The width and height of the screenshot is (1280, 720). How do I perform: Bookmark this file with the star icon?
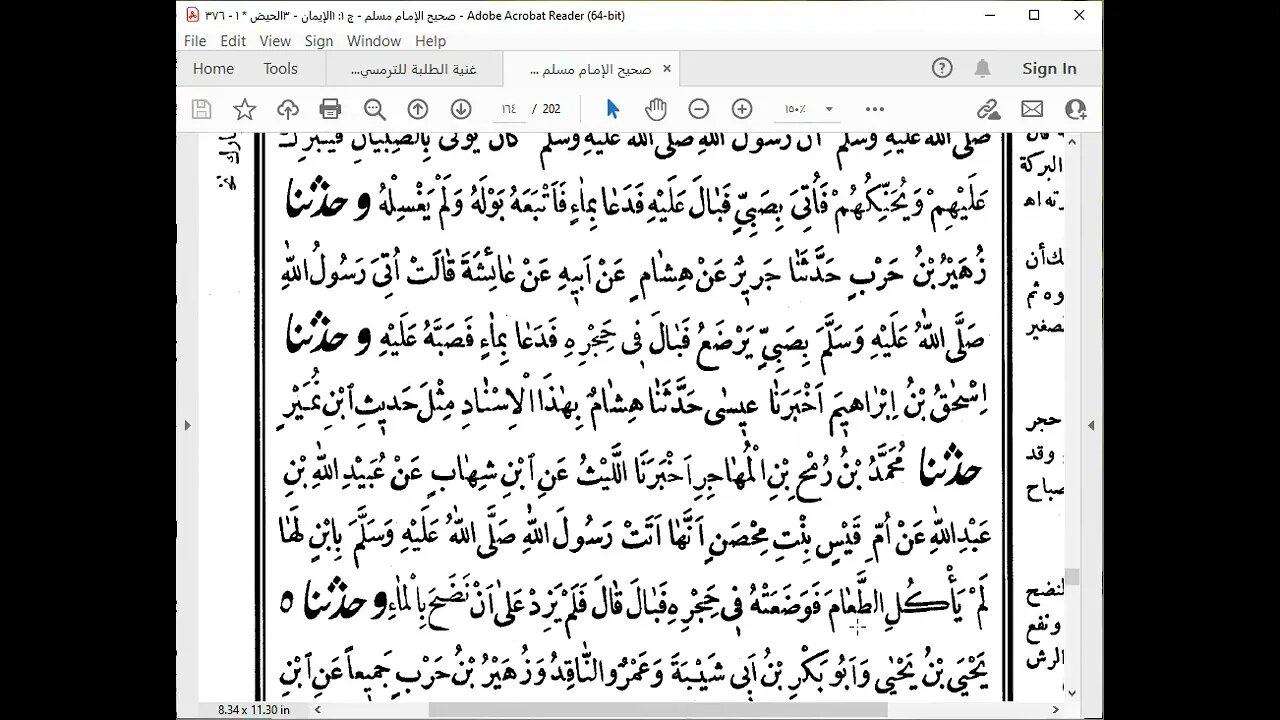[x=245, y=109]
